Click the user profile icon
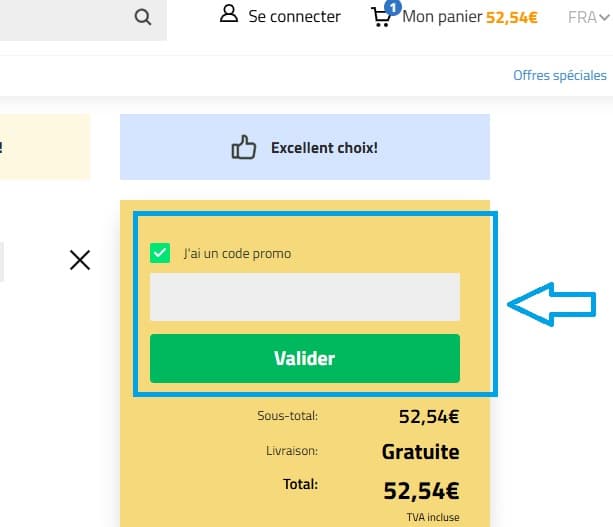The width and height of the screenshot is (613, 527). point(229,15)
